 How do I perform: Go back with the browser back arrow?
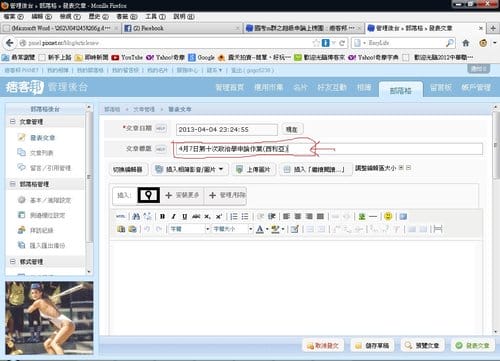coord(10,43)
